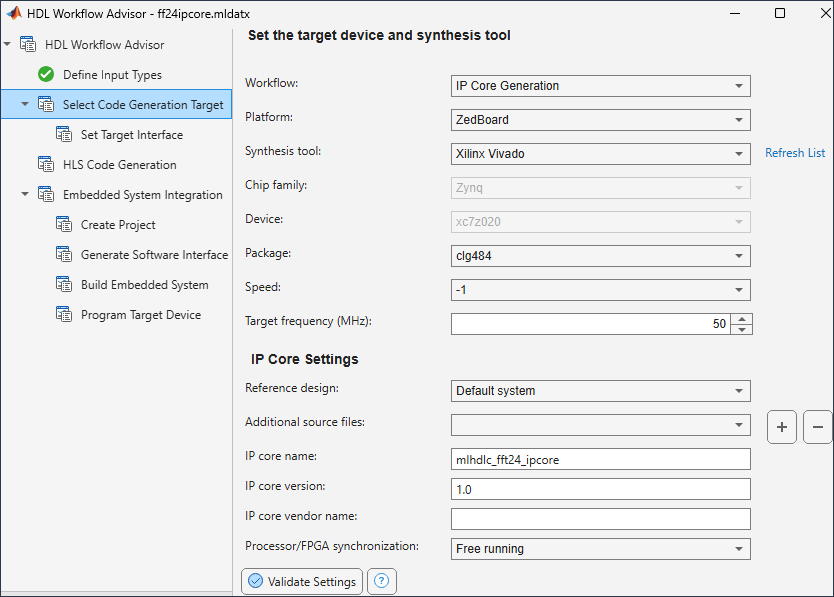Click the Generate Software Interface task icon
The width and height of the screenshot is (834, 597).
click(64, 254)
